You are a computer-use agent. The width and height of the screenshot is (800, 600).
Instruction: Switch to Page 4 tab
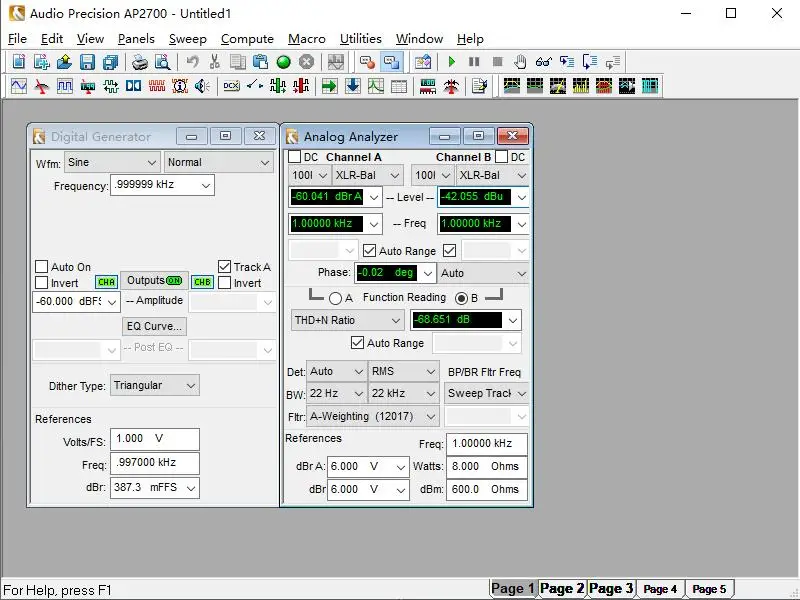[660, 589]
